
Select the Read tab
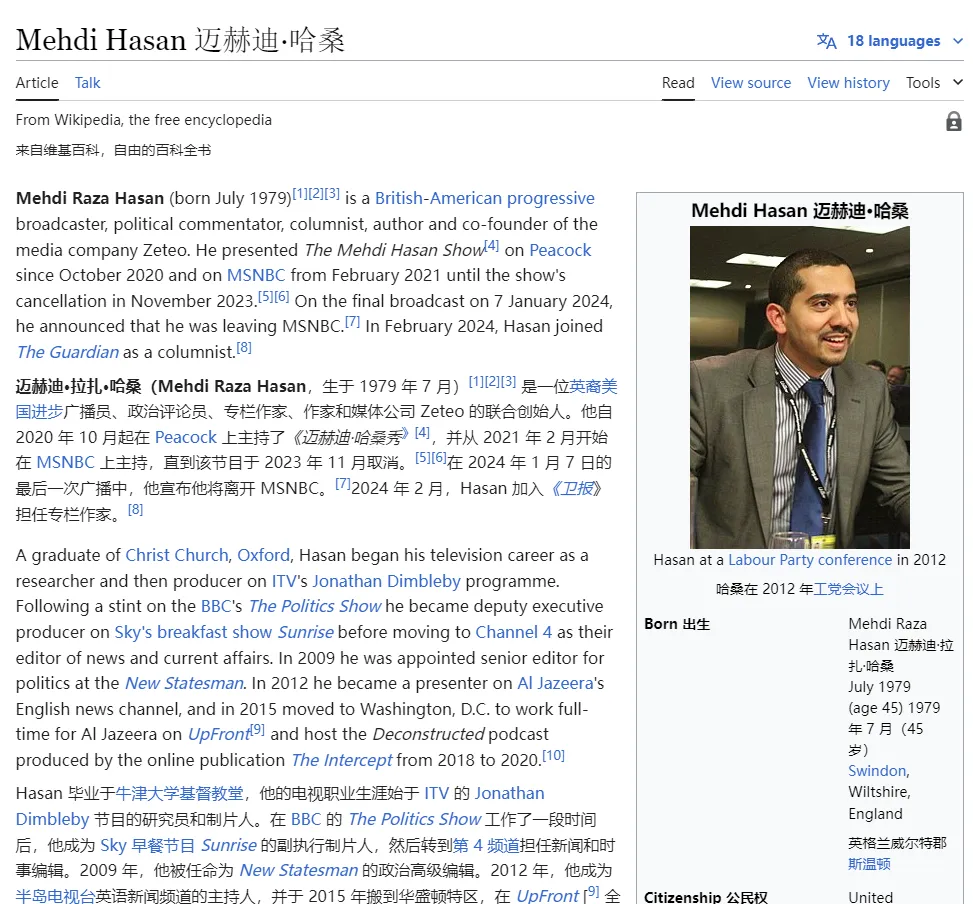678,83
